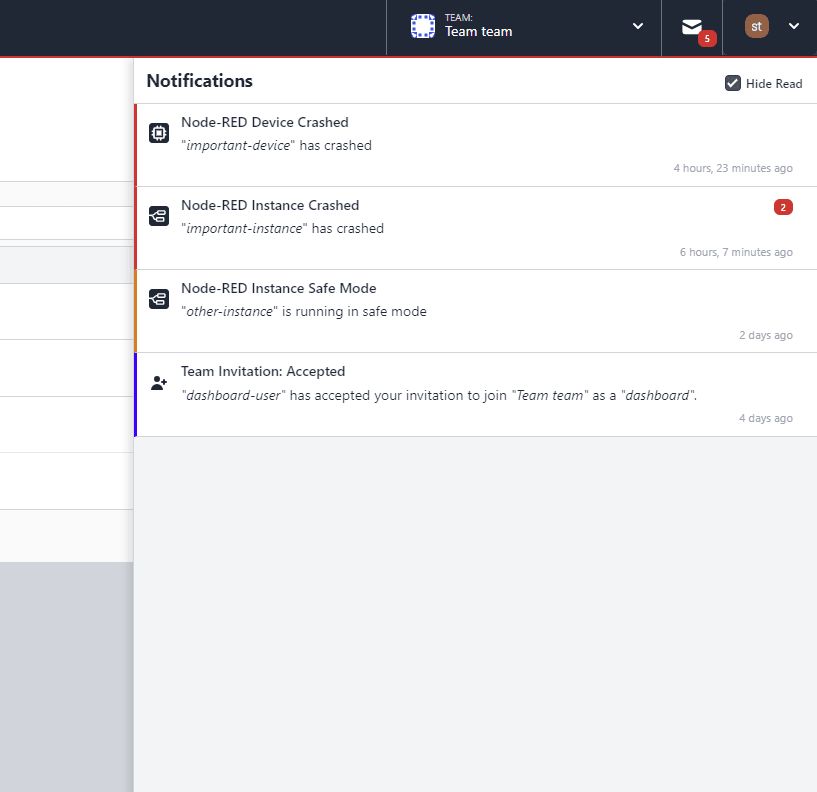The height and width of the screenshot is (792, 817).
Task: Click the red 2 count badge on Instance Crashed
Action: [x=783, y=207]
